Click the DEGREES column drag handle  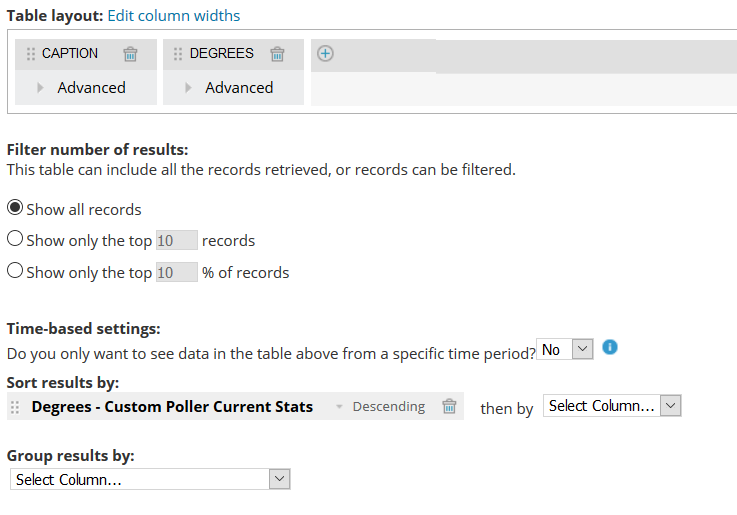[x=178, y=54]
